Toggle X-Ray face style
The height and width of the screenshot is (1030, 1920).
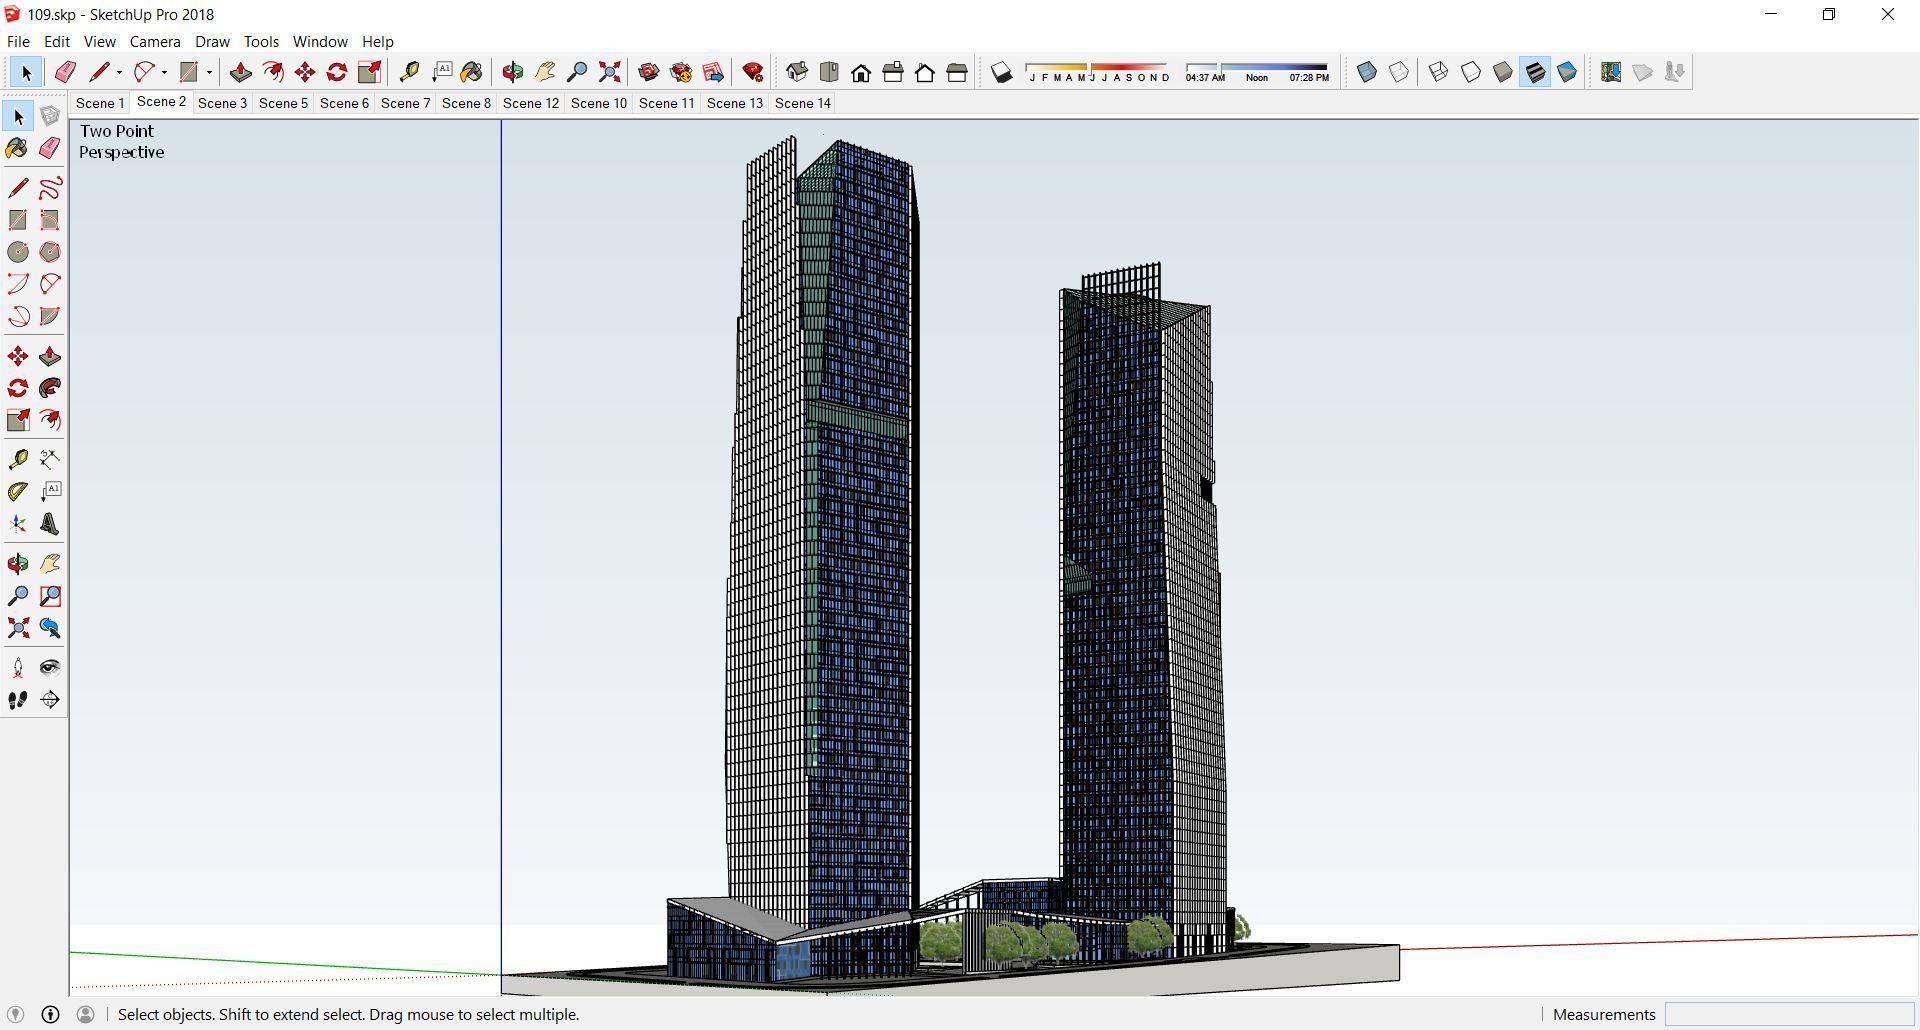point(1367,72)
